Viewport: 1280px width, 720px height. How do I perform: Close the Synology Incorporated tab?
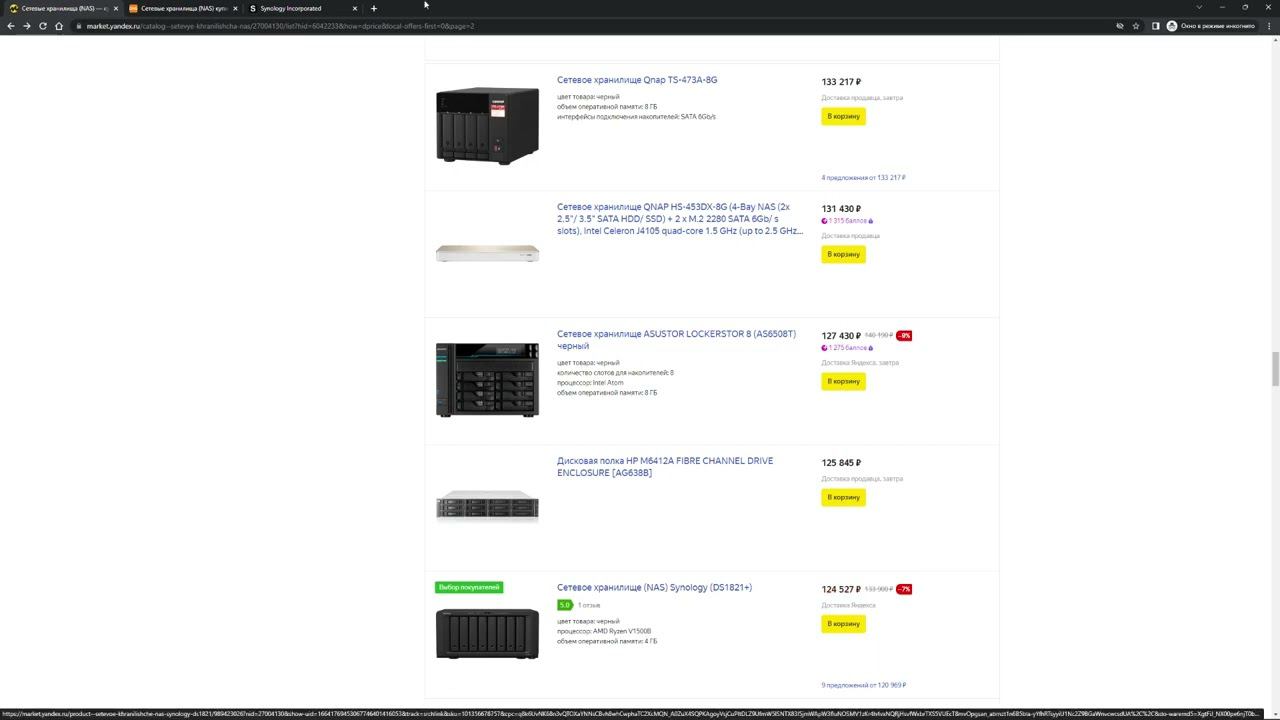[x=354, y=8]
